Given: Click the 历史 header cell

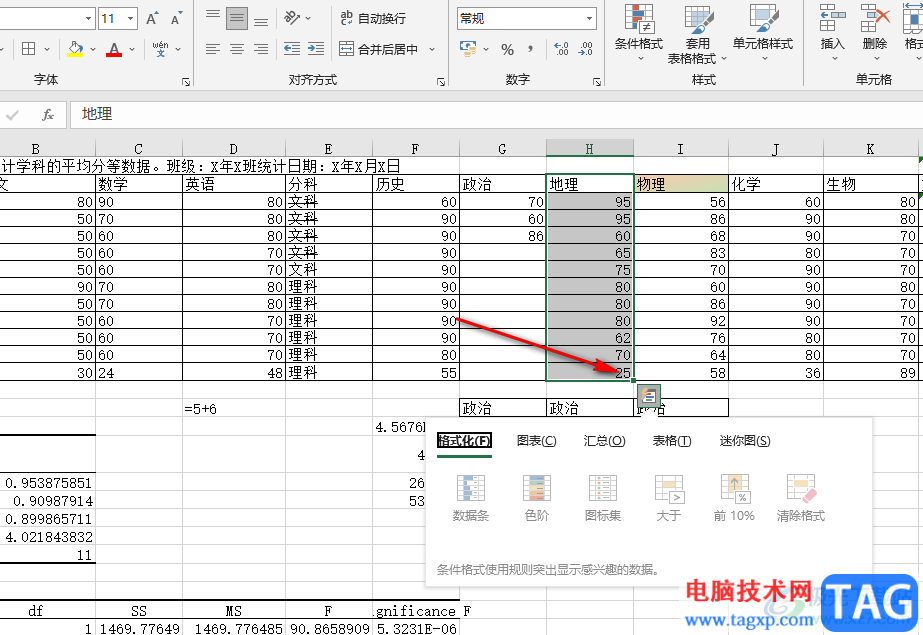Looking at the screenshot, I should click(416, 184).
